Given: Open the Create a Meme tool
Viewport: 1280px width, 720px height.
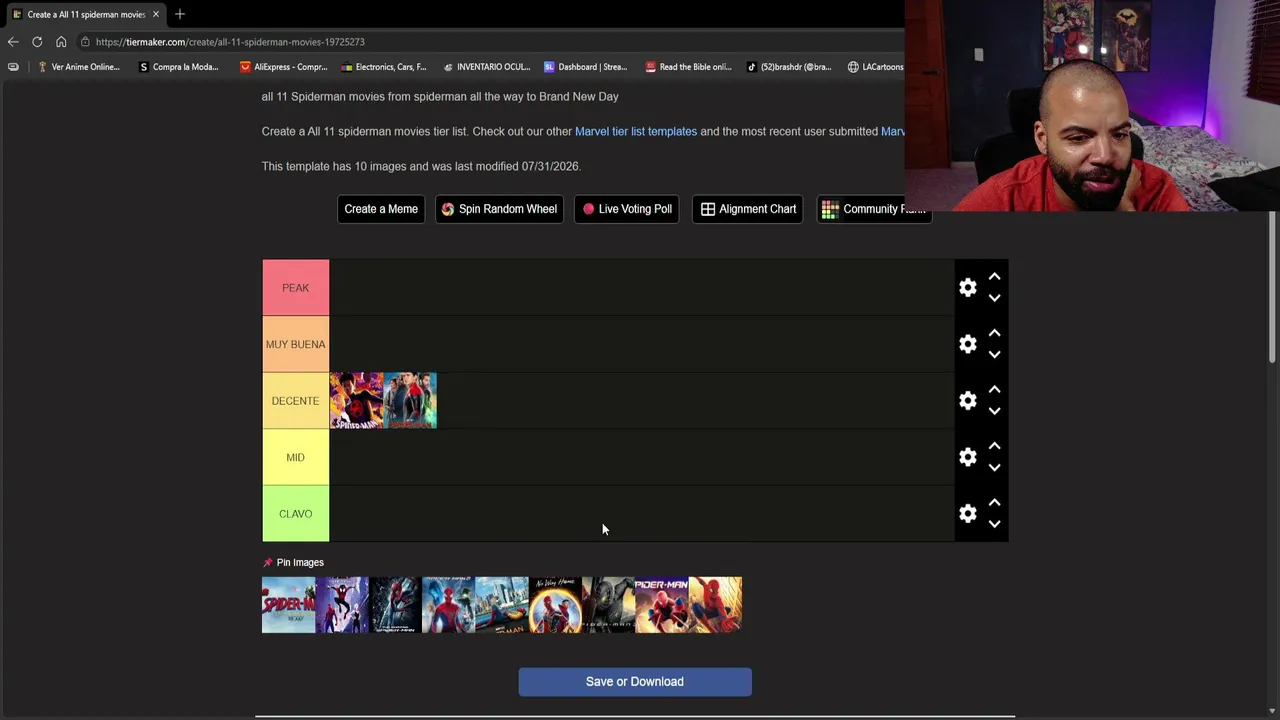Looking at the screenshot, I should coord(381,209).
